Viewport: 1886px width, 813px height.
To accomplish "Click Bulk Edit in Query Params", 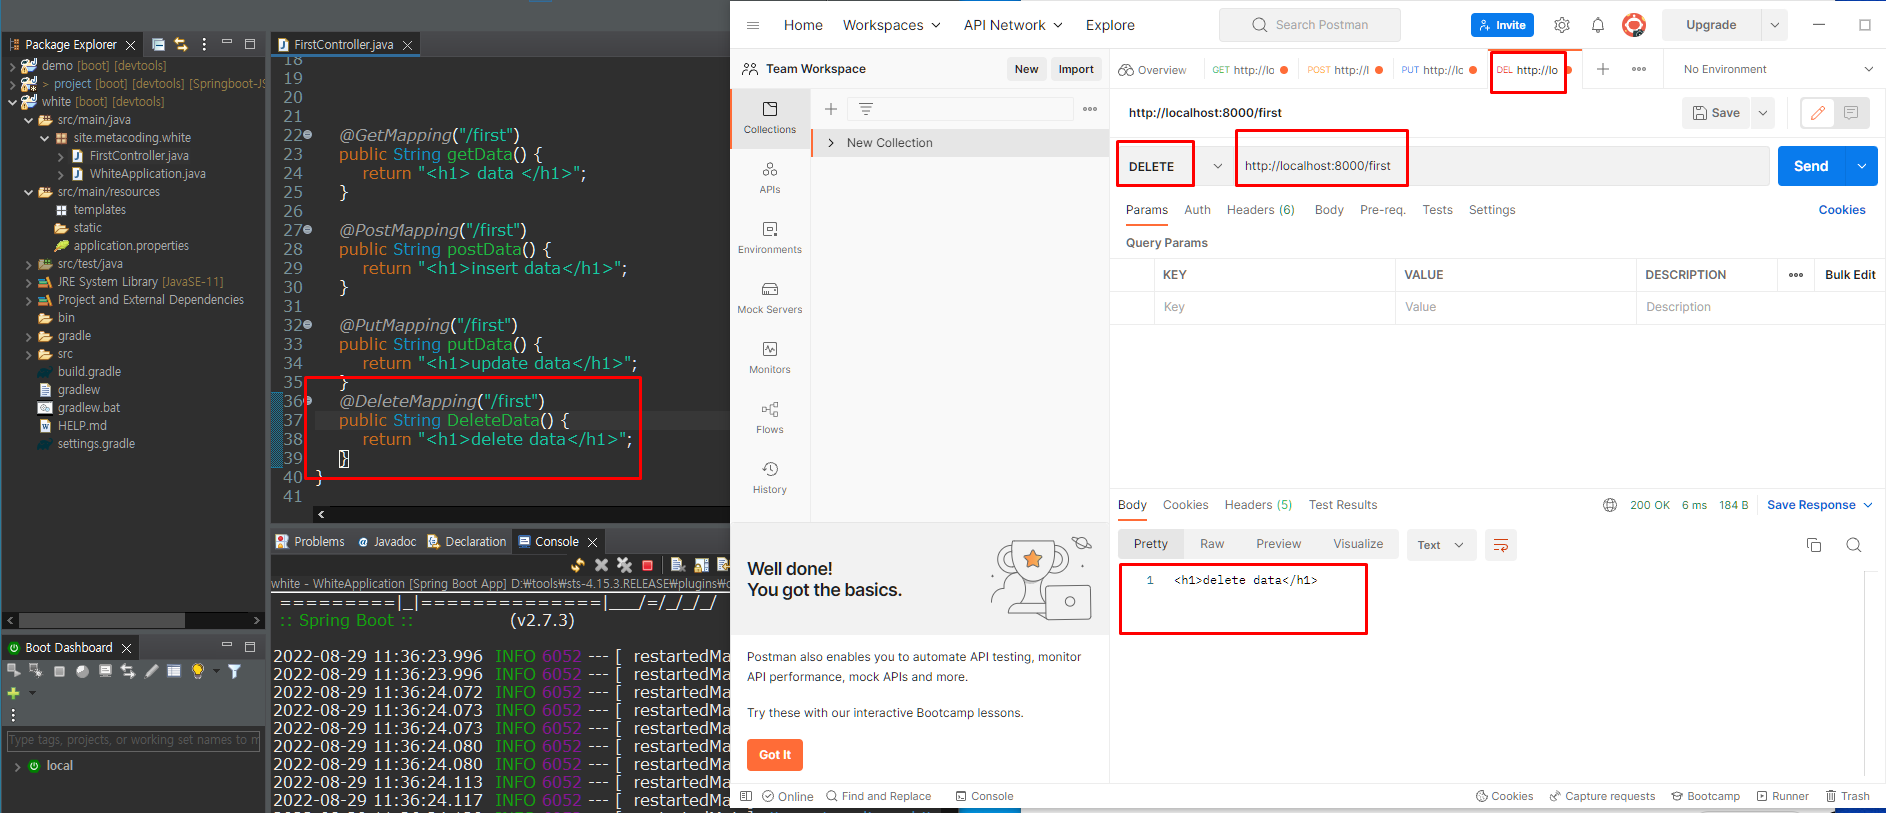I will [1850, 275].
